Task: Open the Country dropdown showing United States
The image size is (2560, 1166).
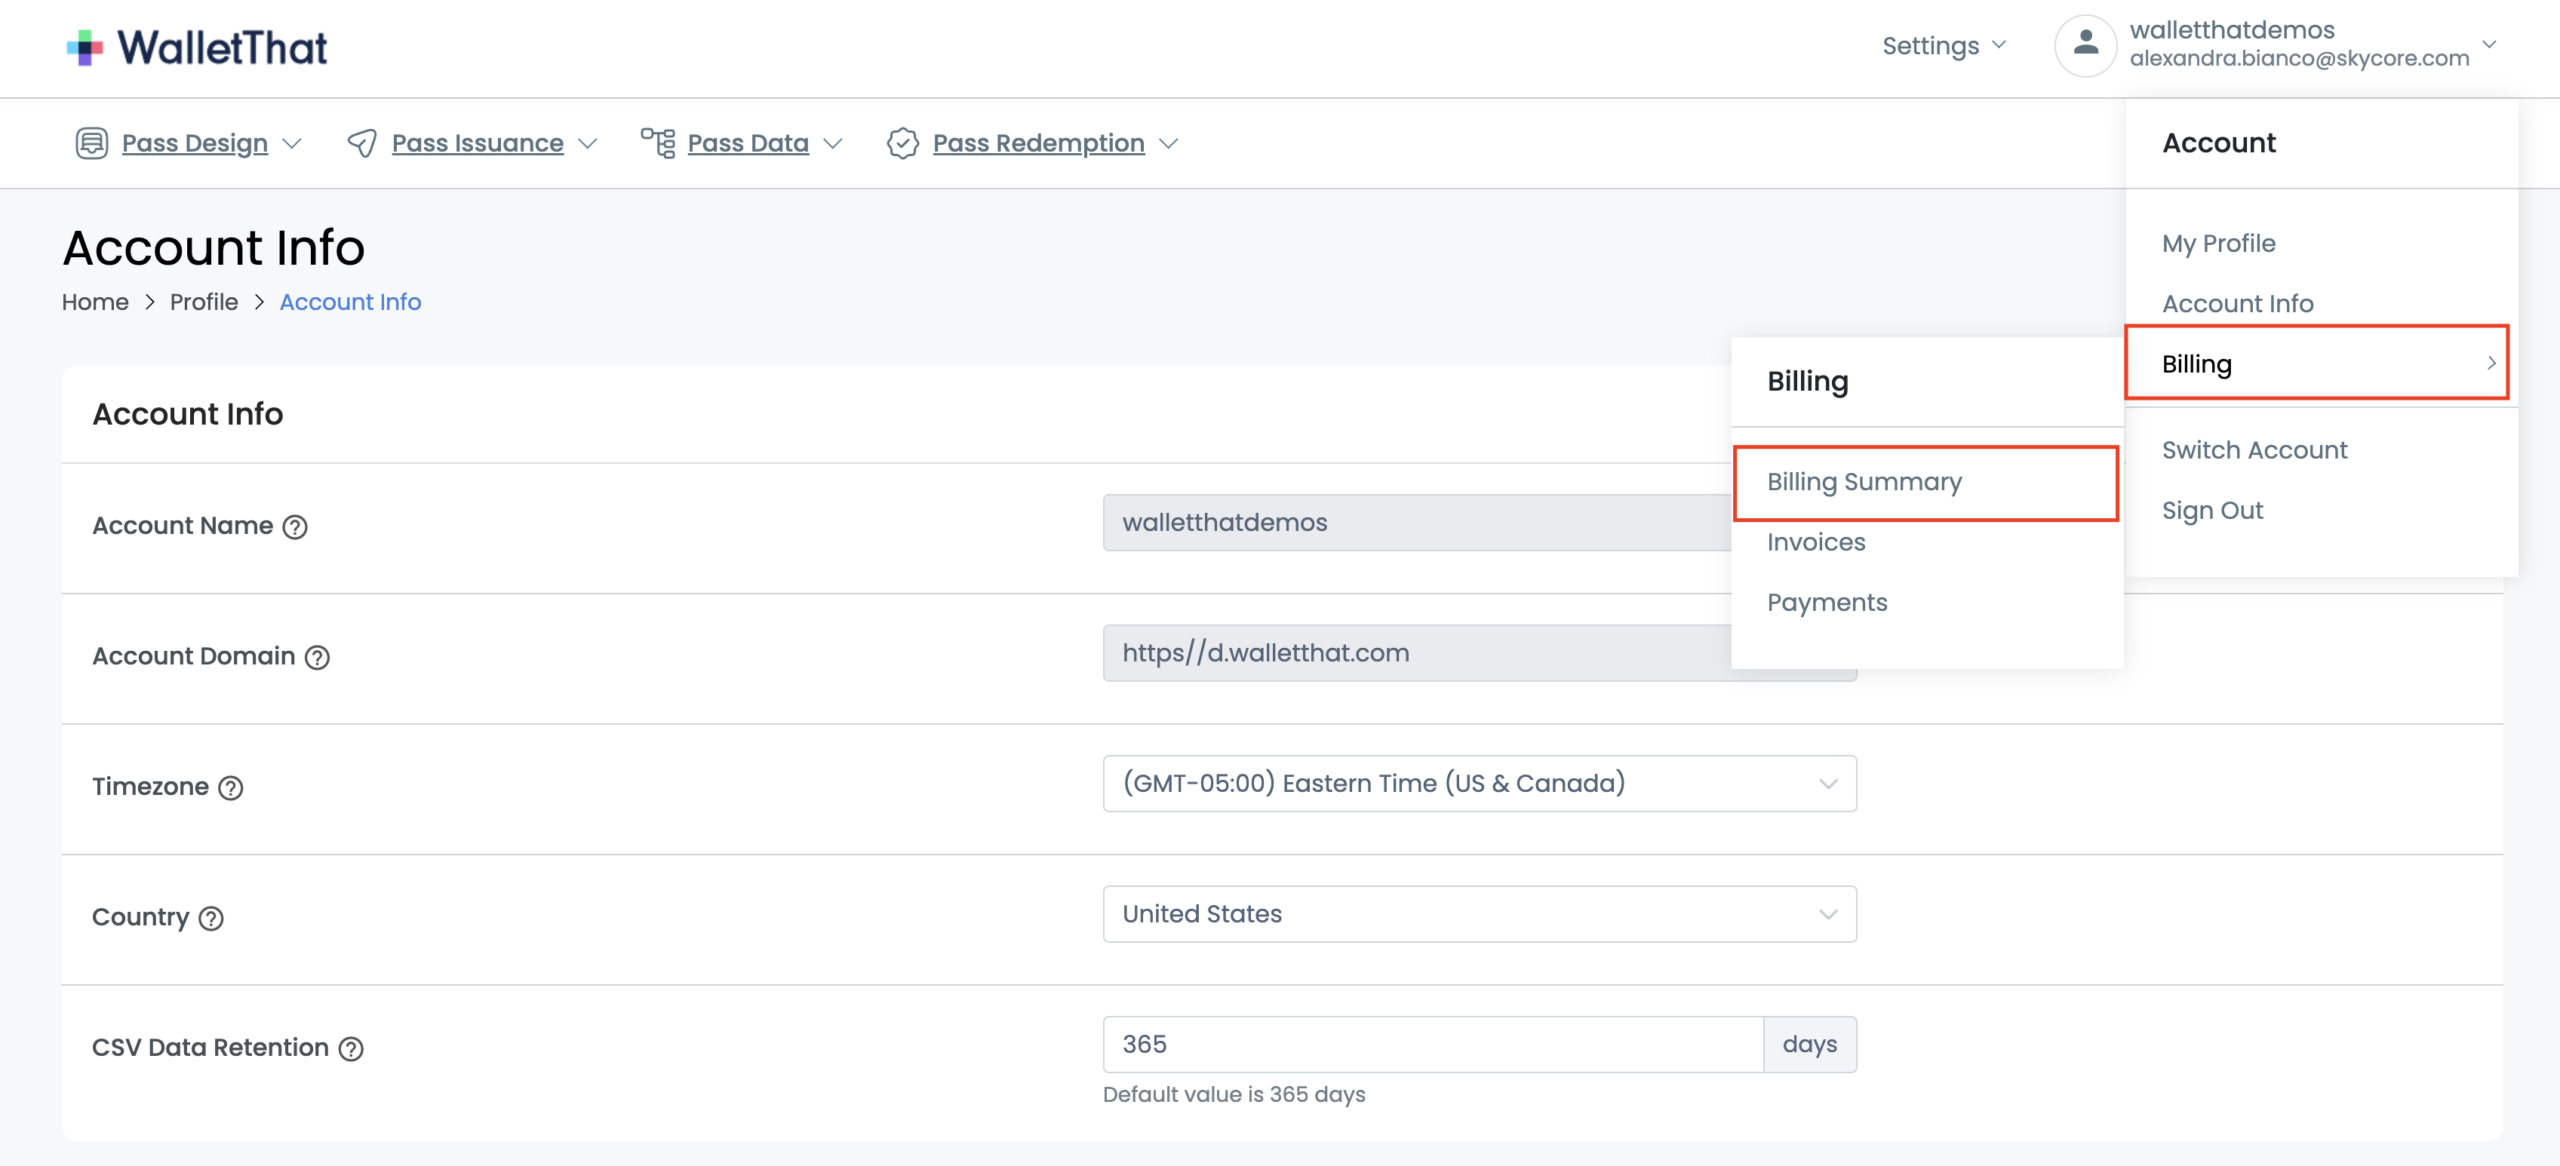Action: (x=1479, y=914)
